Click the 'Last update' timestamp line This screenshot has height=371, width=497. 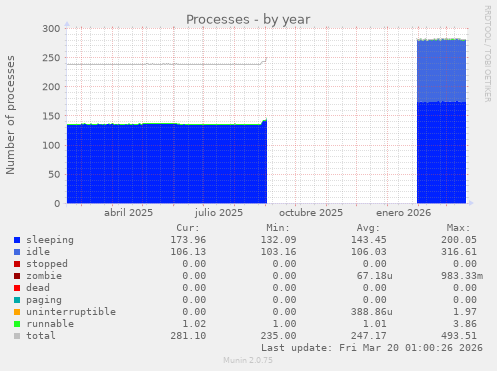(372, 348)
